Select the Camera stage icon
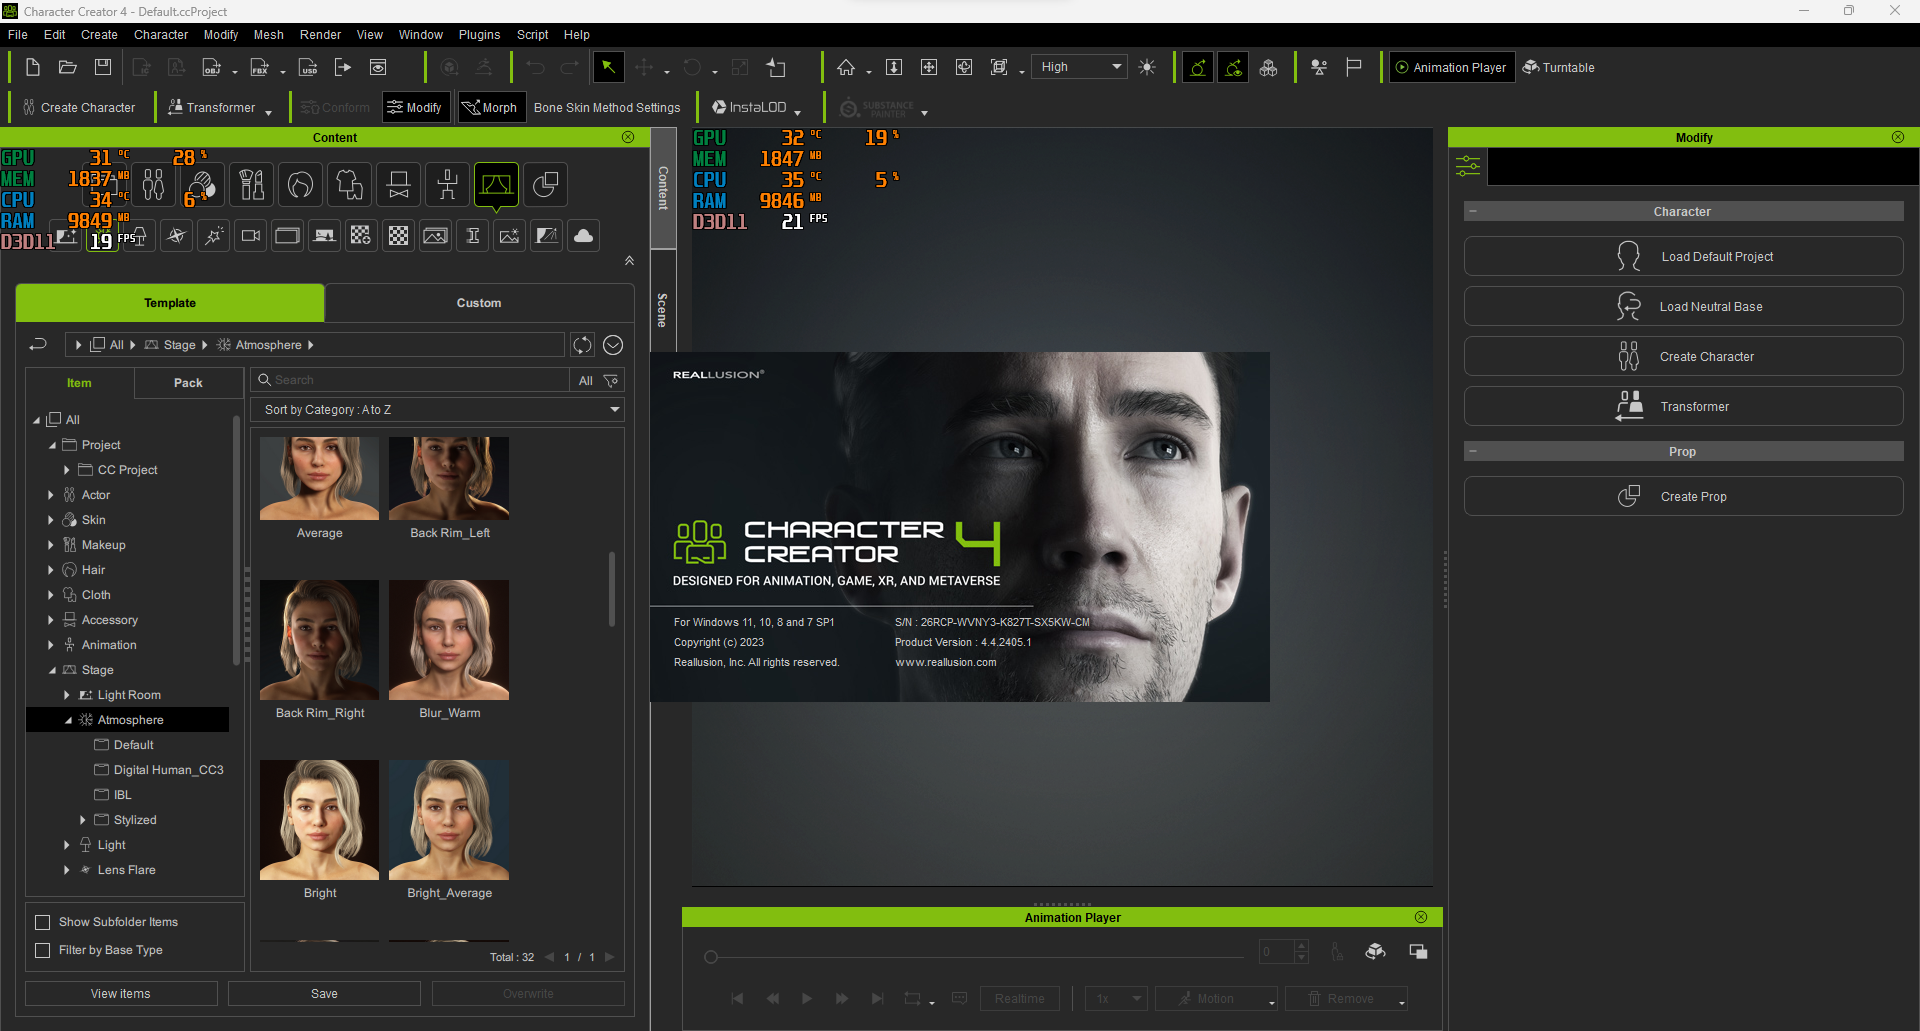 (x=251, y=236)
